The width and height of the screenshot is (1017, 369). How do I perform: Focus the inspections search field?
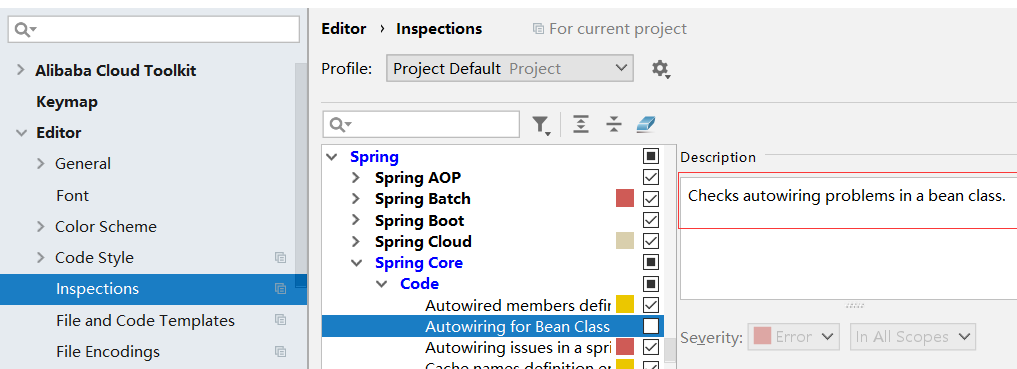pyautogui.click(x=421, y=125)
